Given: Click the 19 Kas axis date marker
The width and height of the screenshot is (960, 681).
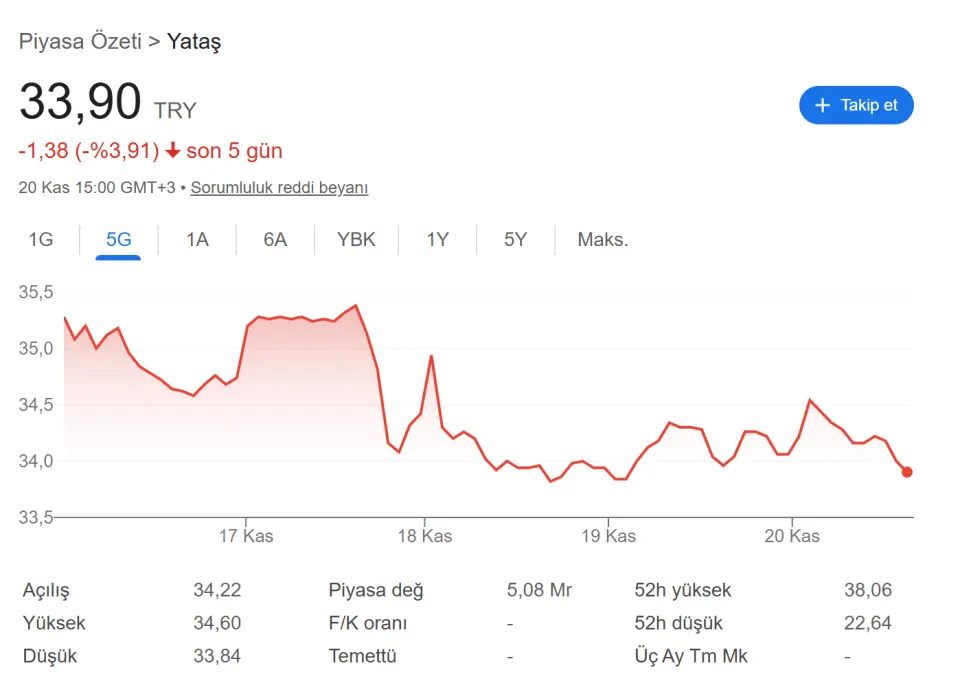Looking at the screenshot, I should click(608, 536).
